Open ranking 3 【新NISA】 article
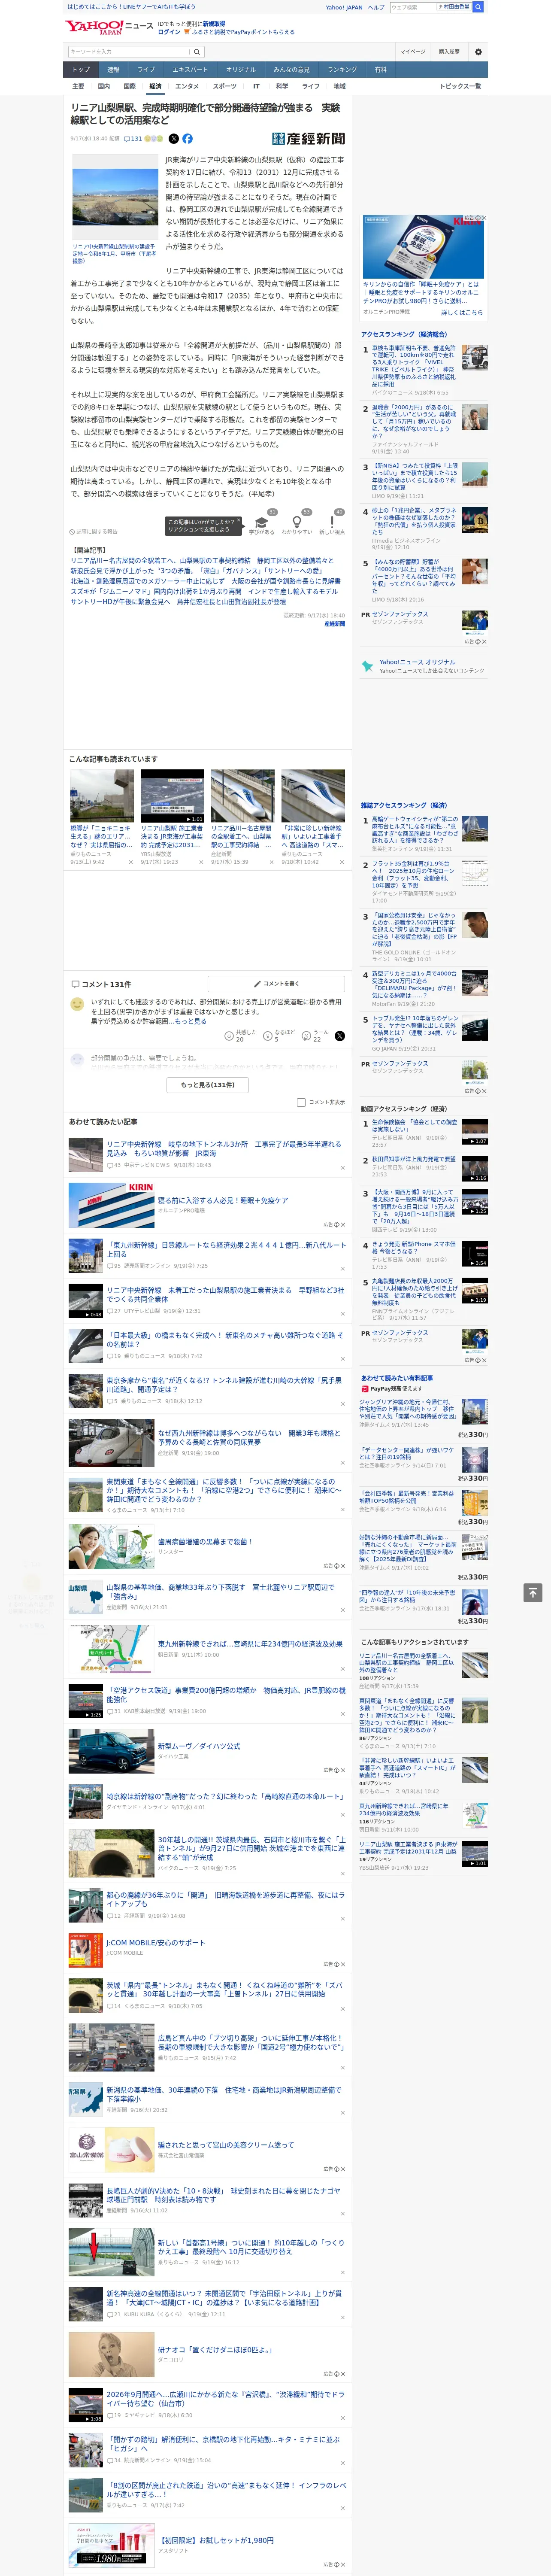Viewport: 551px width, 2576px height. point(414,477)
